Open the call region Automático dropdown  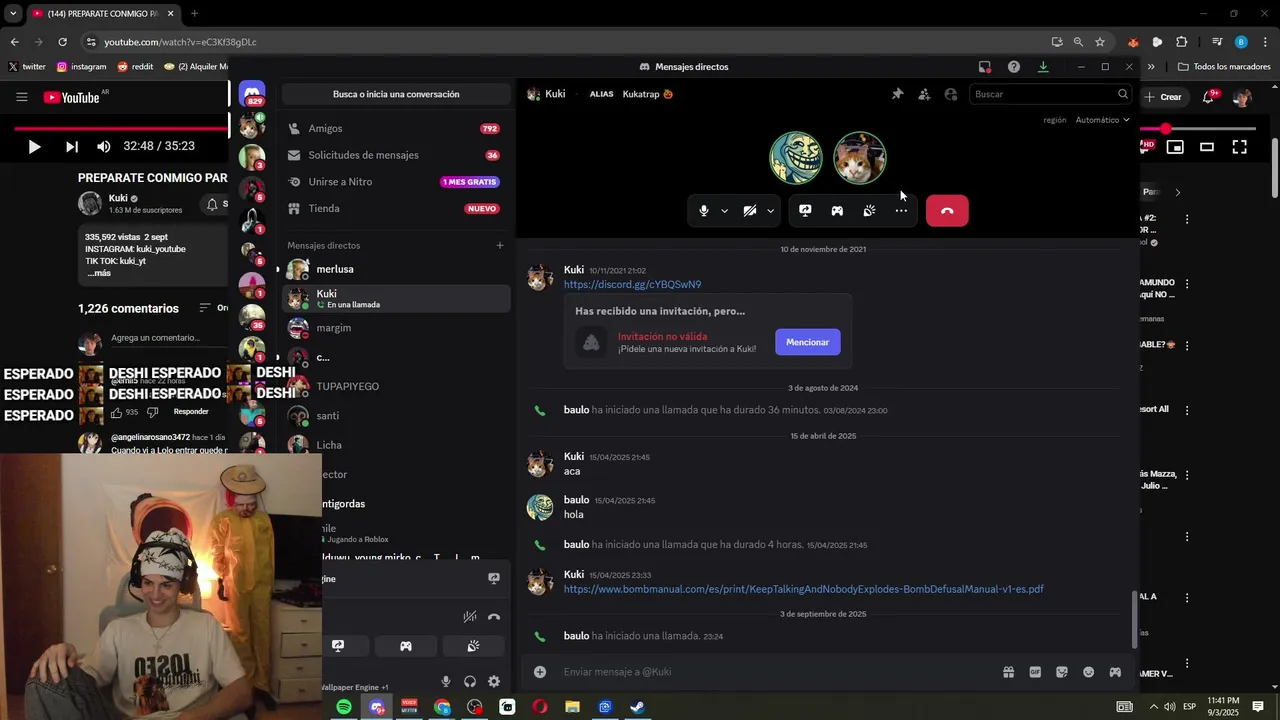tap(1102, 120)
